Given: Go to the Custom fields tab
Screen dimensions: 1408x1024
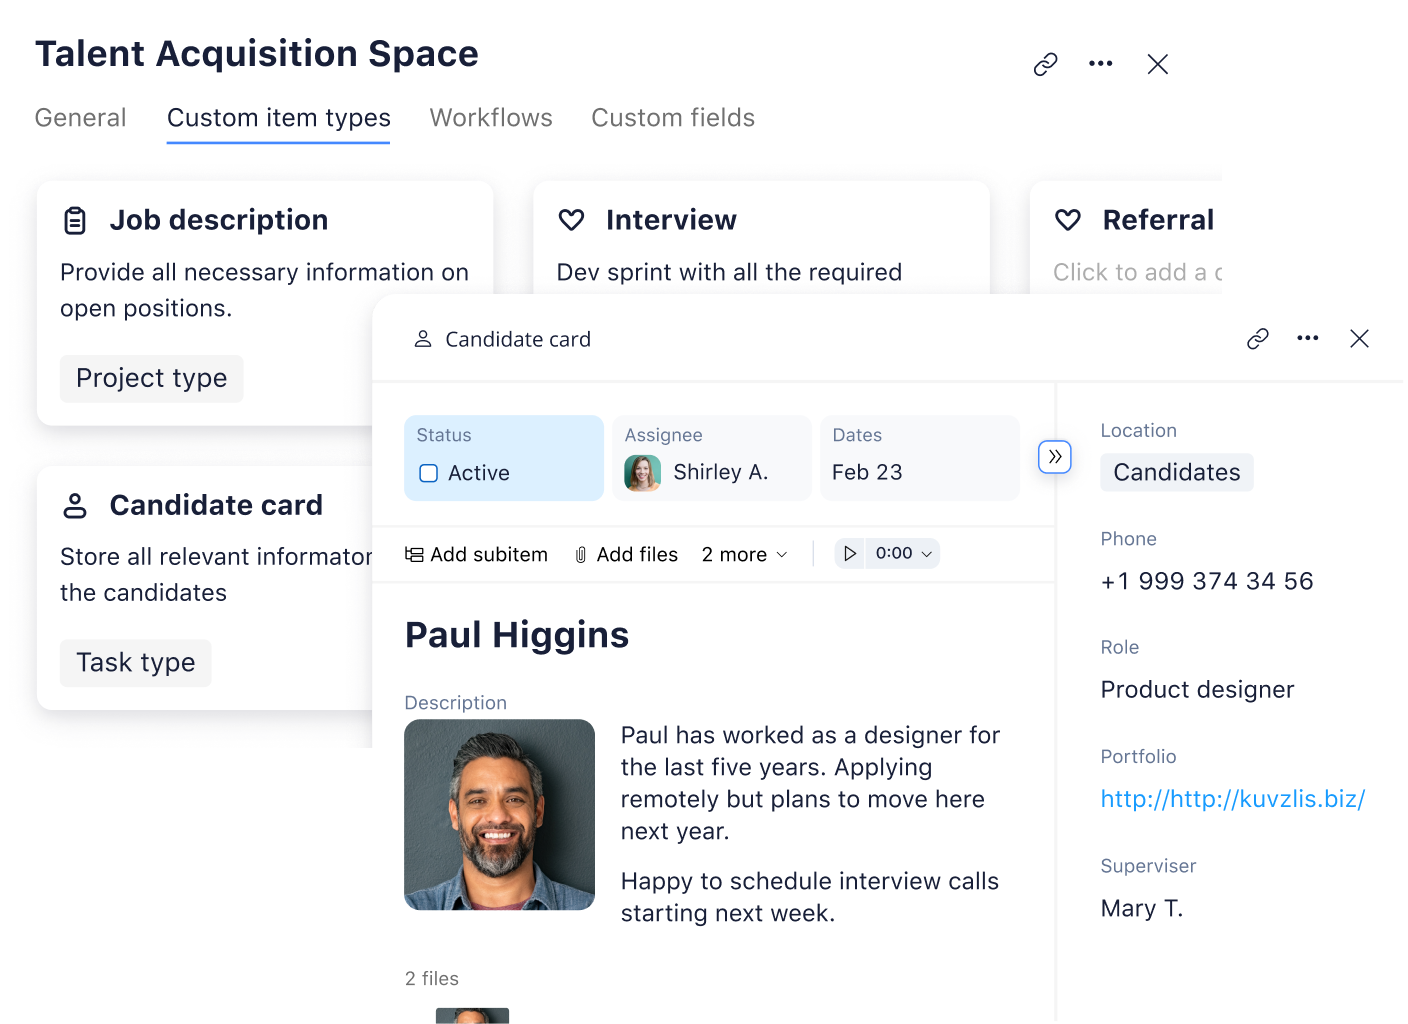Looking at the screenshot, I should [672, 118].
